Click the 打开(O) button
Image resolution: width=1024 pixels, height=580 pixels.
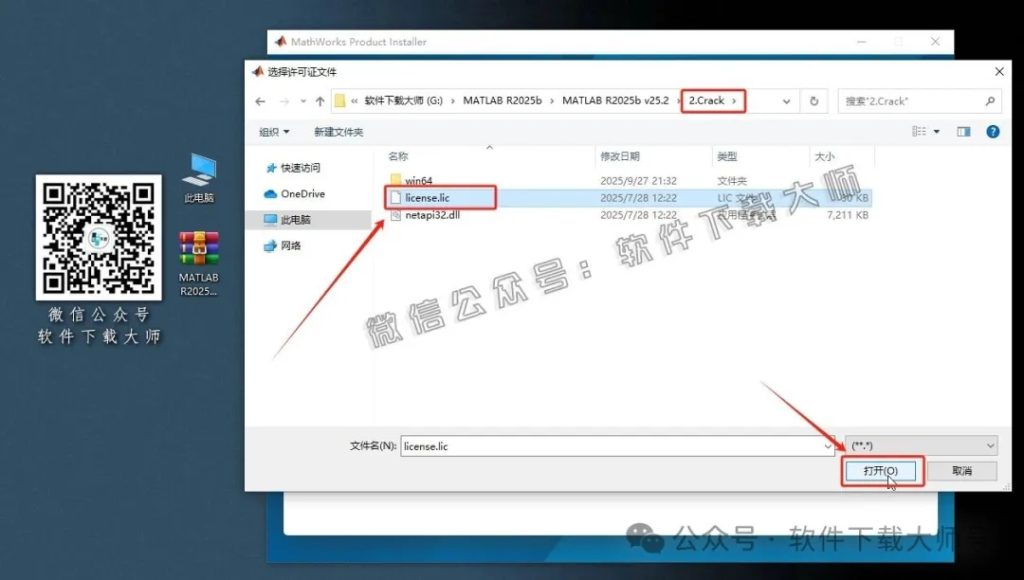click(x=882, y=471)
